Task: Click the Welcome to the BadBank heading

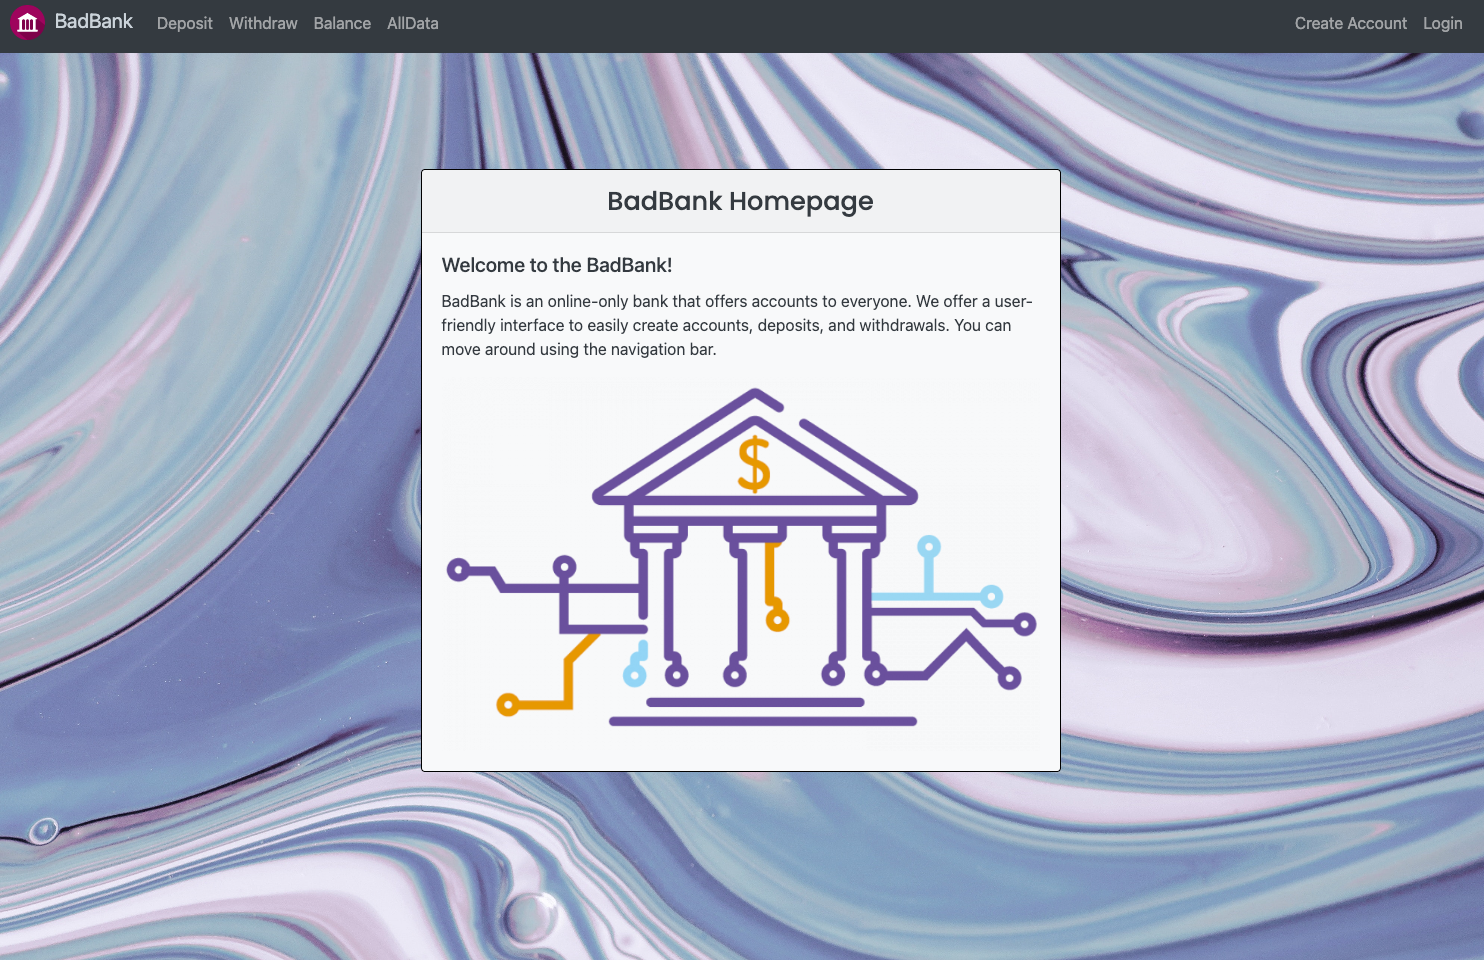Action: pyautogui.click(x=557, y=265)
